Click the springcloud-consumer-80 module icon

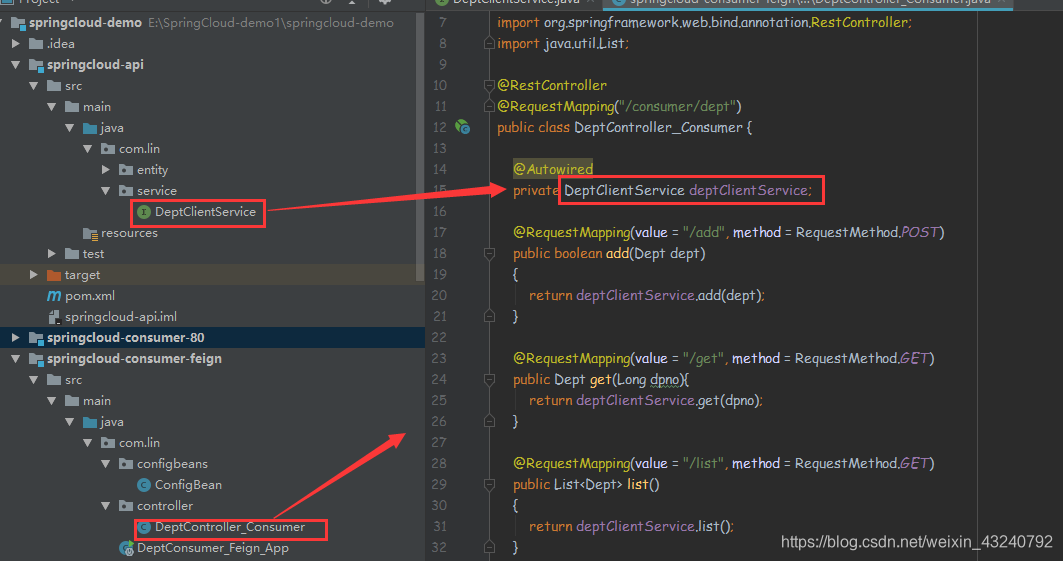36,338
